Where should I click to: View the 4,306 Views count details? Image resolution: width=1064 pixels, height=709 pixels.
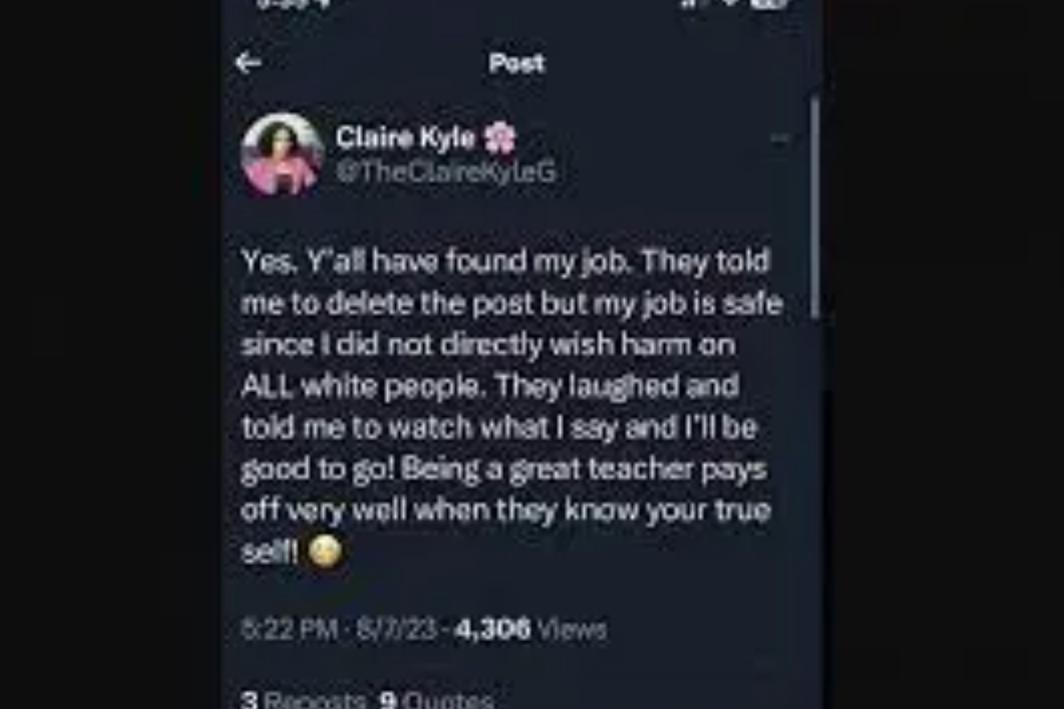531,629
